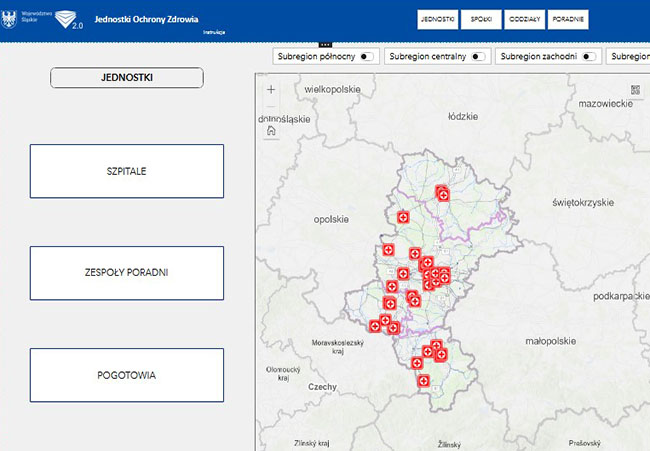Enable the Subregion północny toggle
This screenshot has width=650, height=451.
point(367,57)
